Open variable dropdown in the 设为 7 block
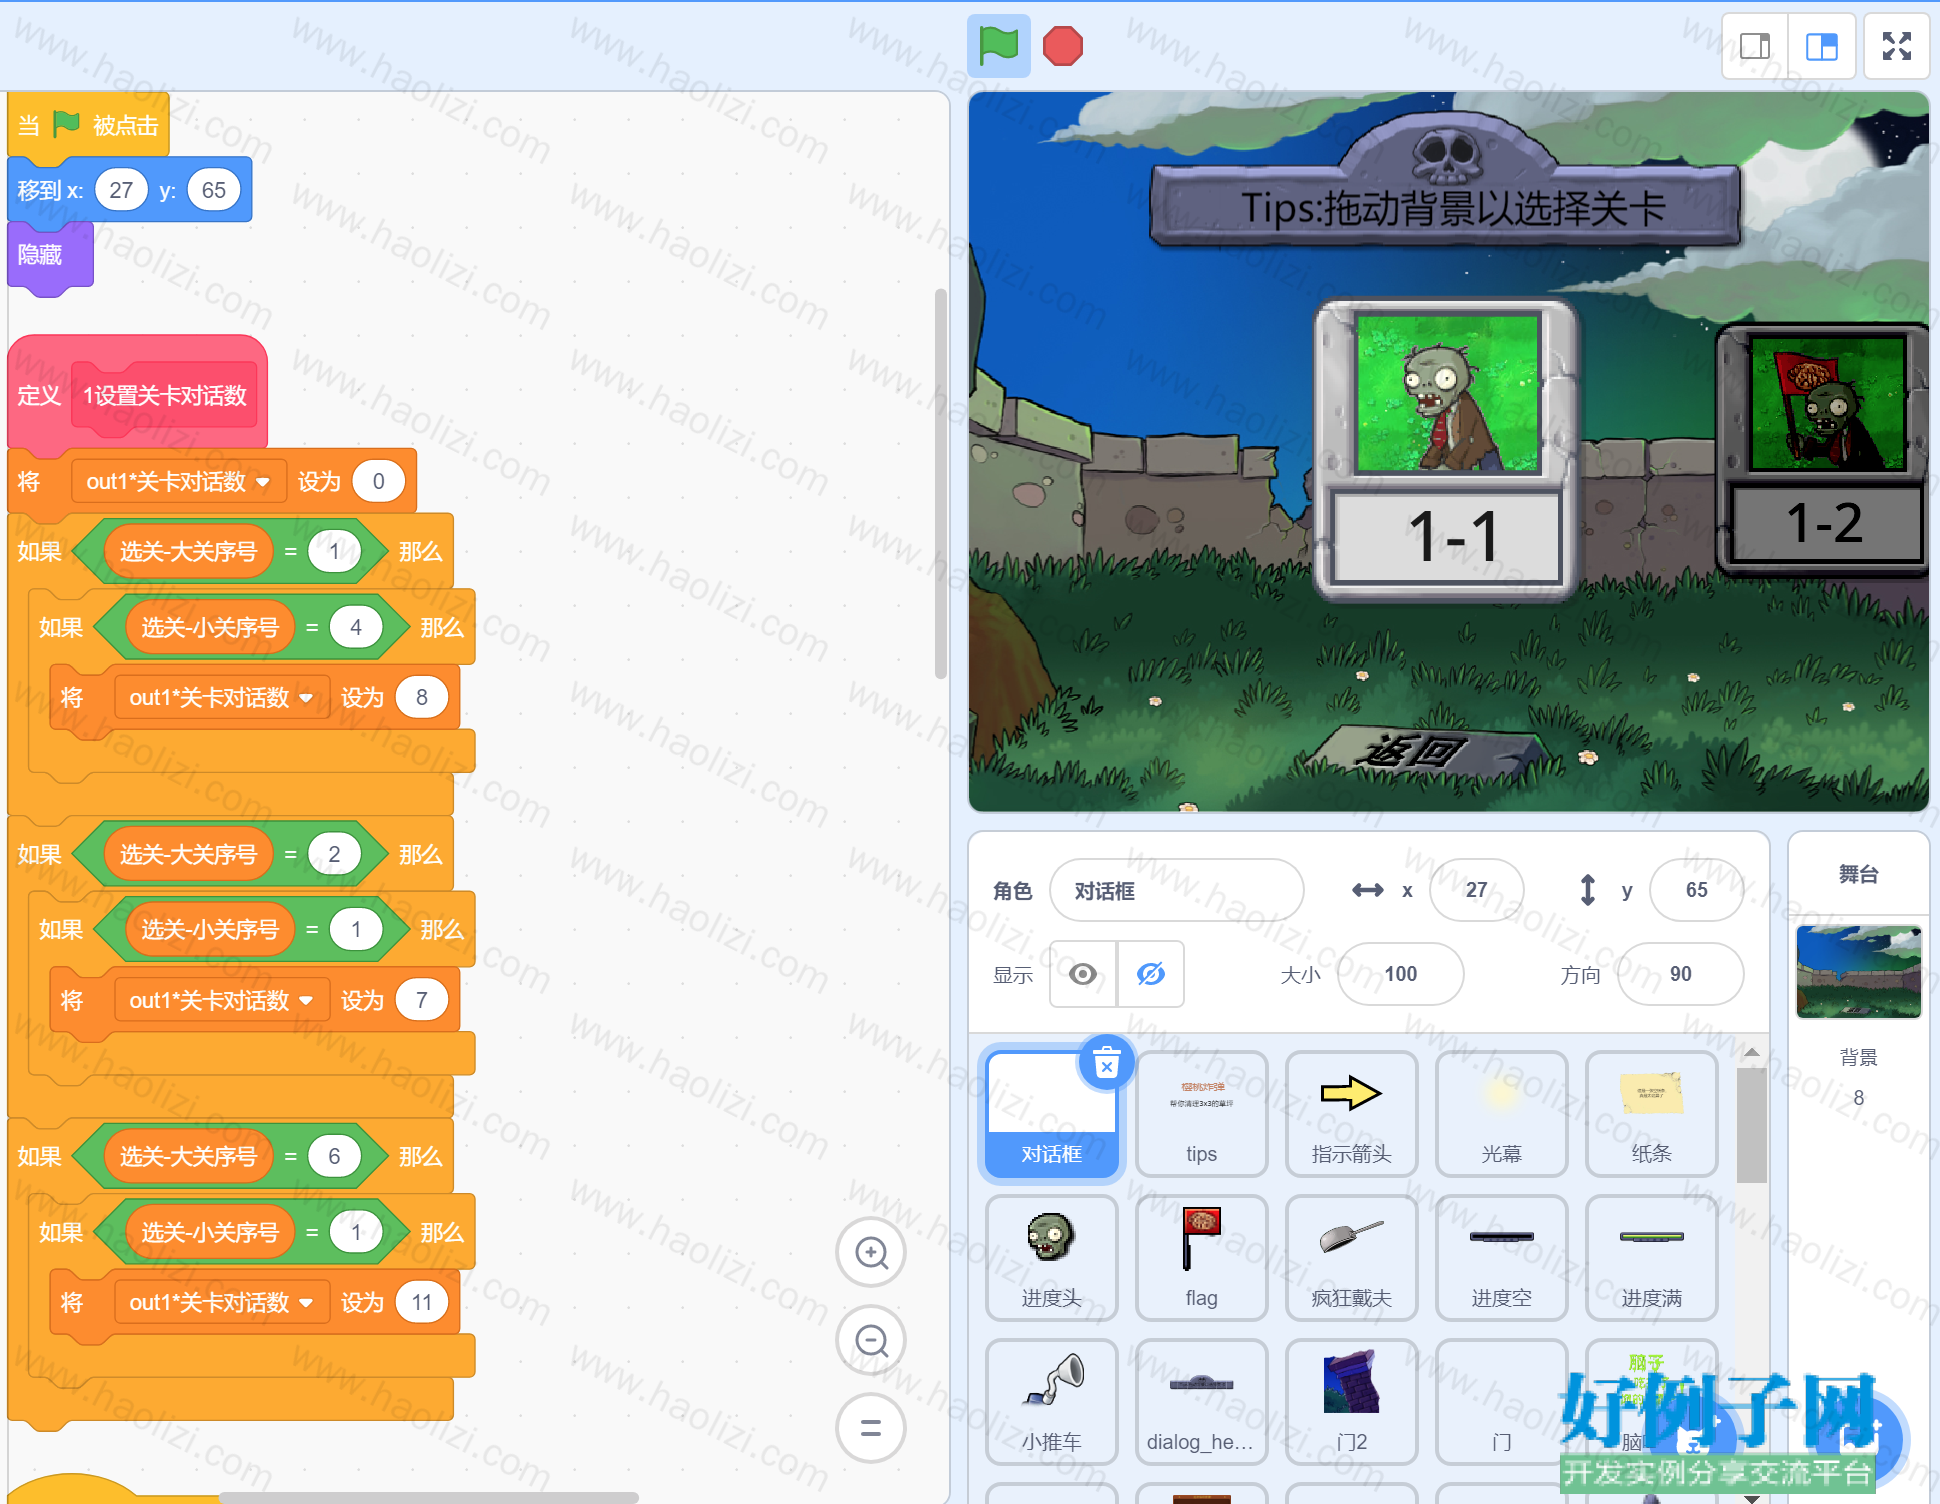 (222, 1001)
